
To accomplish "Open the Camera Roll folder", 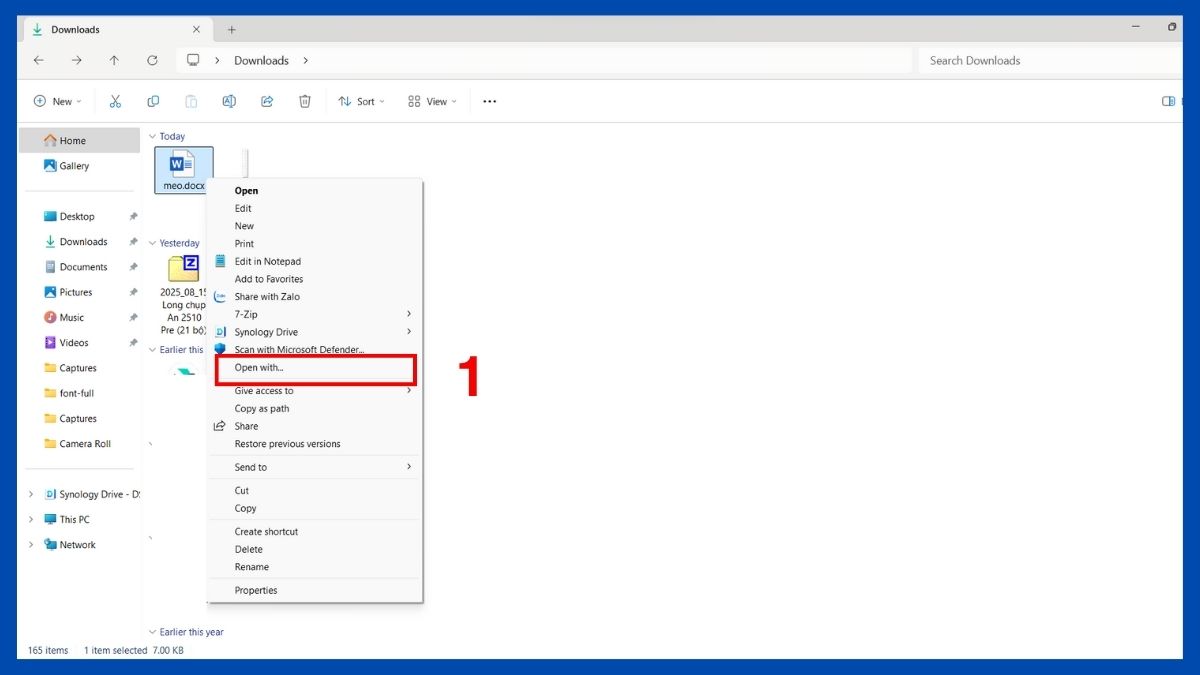I will tap(80, 444).
